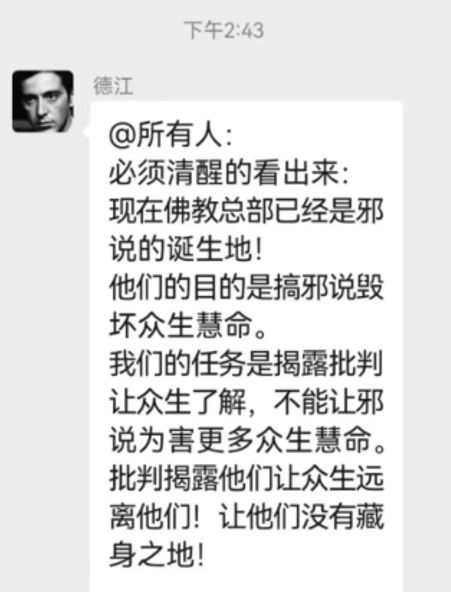This screenshot has height=592, width=451.
Task: Tap the 下午2:43 timestamp
Action: click(224, 30)
